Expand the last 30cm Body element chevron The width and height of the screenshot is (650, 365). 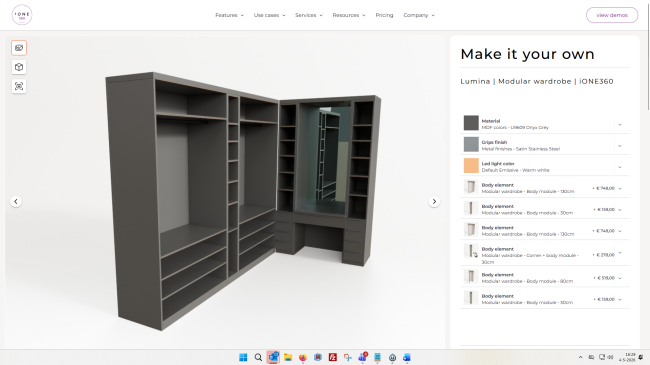click(620, 299)
